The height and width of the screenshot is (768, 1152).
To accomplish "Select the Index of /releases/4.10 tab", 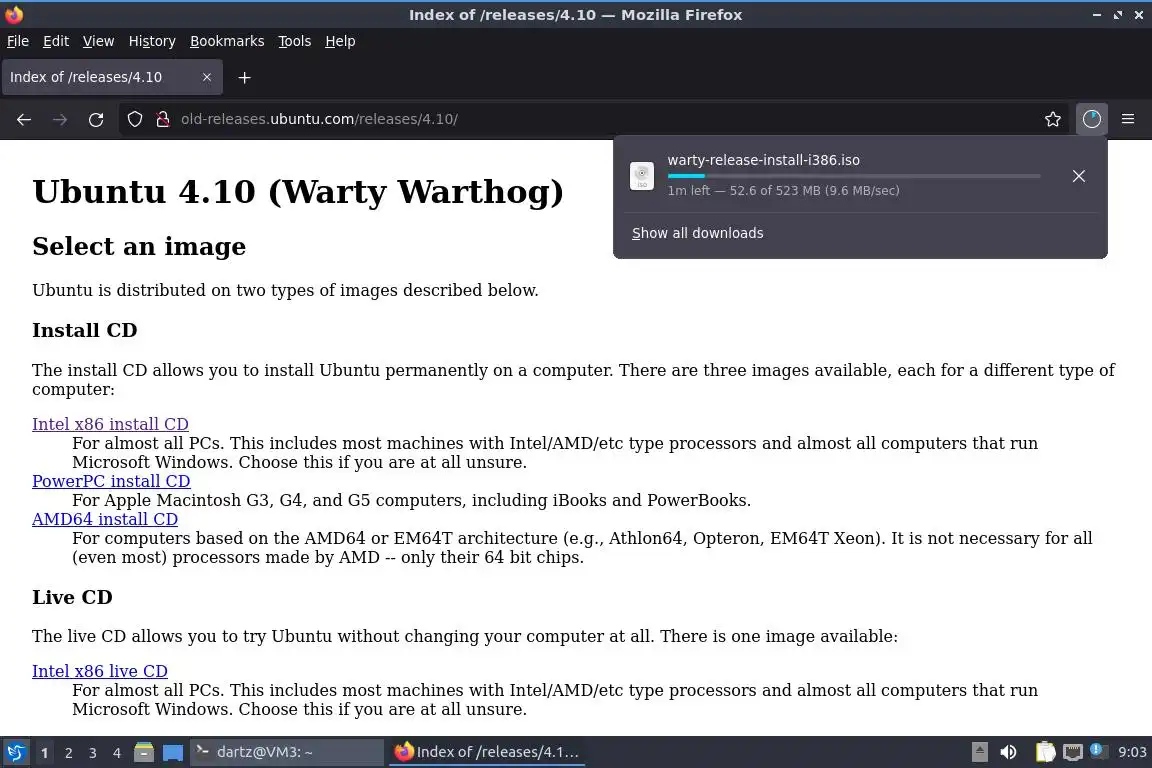I will pyautogui.click(x=112, y=77).
